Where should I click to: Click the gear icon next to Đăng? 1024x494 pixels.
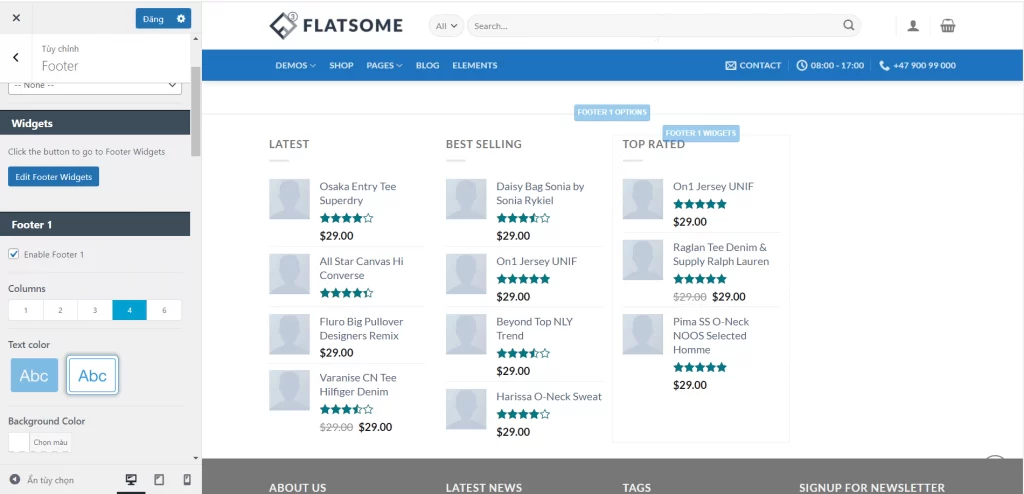point(180,18)
